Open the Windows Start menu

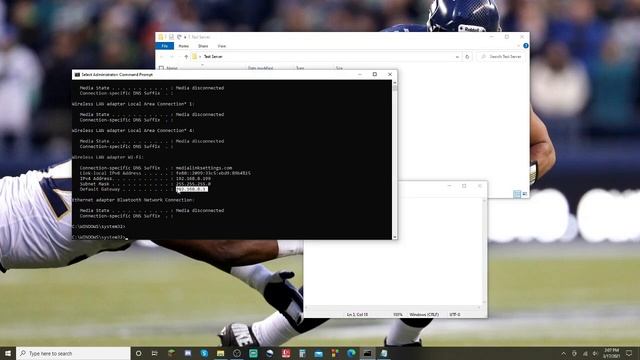(x=8, y=353)
